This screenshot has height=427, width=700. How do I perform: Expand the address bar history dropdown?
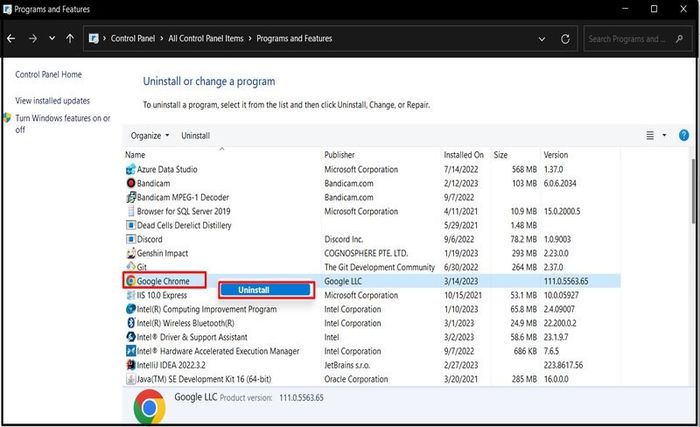point(542,39)
